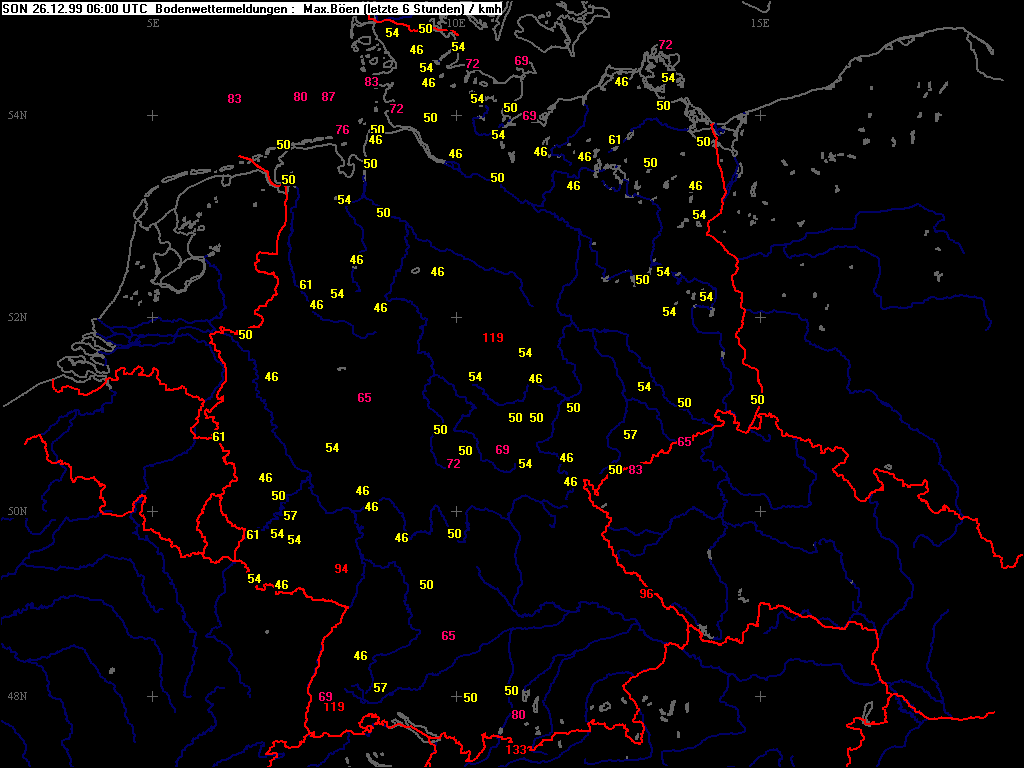This screenshot has width=1024, height=768.
Task: Click the 15E longitude label
Action: coord(760,23)
